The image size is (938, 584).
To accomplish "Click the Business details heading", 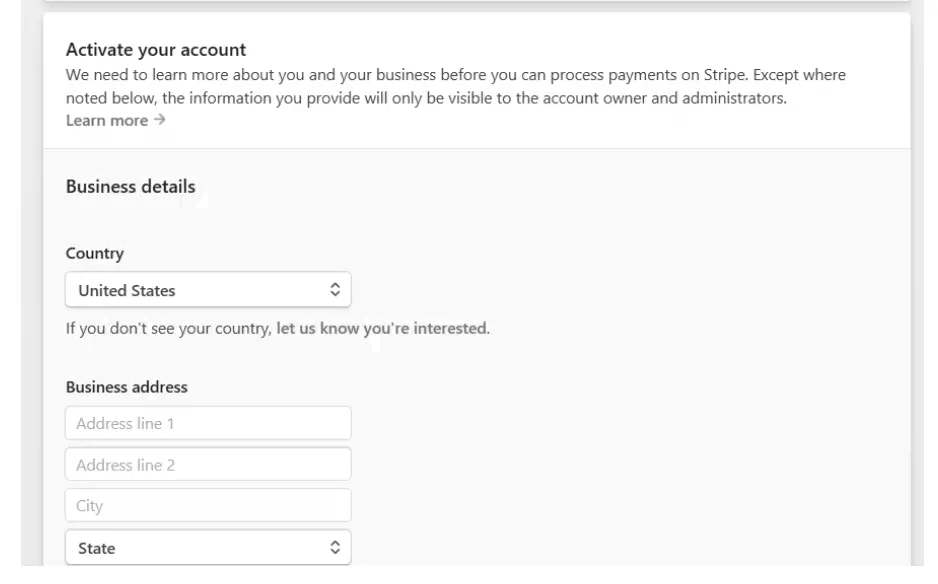I will [x=130, y=187].
